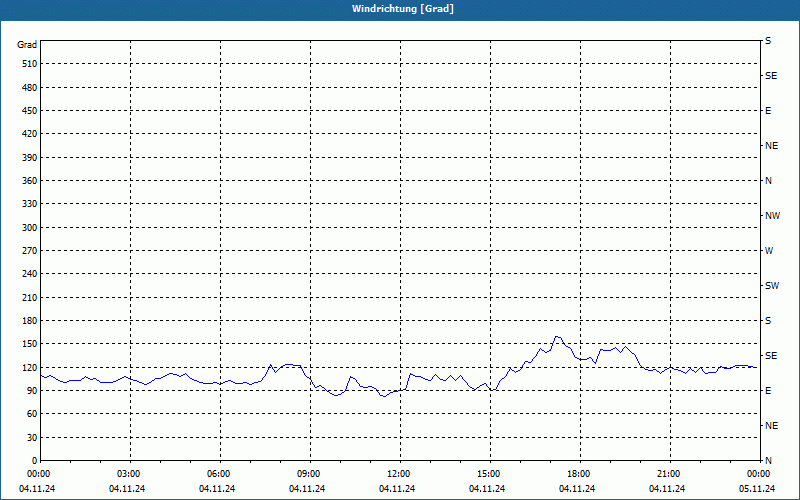Select the 210 degree axis label
800x500 pixels.
pyautogui.click(x=30, y=297)
